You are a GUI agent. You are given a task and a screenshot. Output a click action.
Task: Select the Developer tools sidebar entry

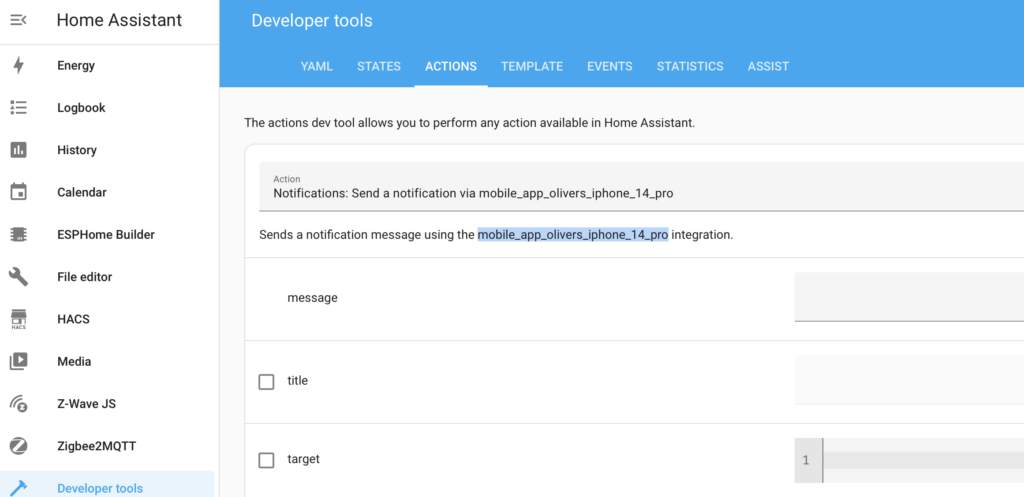(107, 485)
